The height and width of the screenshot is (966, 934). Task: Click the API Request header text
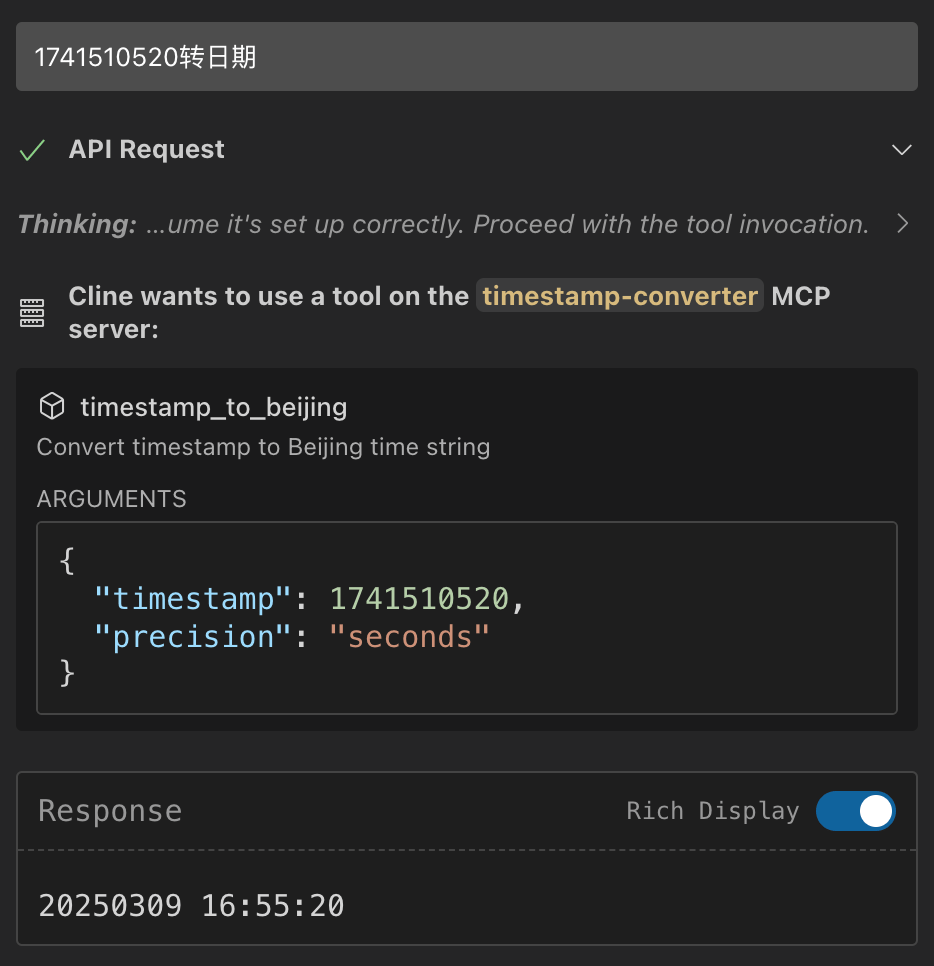click(146, 150)
